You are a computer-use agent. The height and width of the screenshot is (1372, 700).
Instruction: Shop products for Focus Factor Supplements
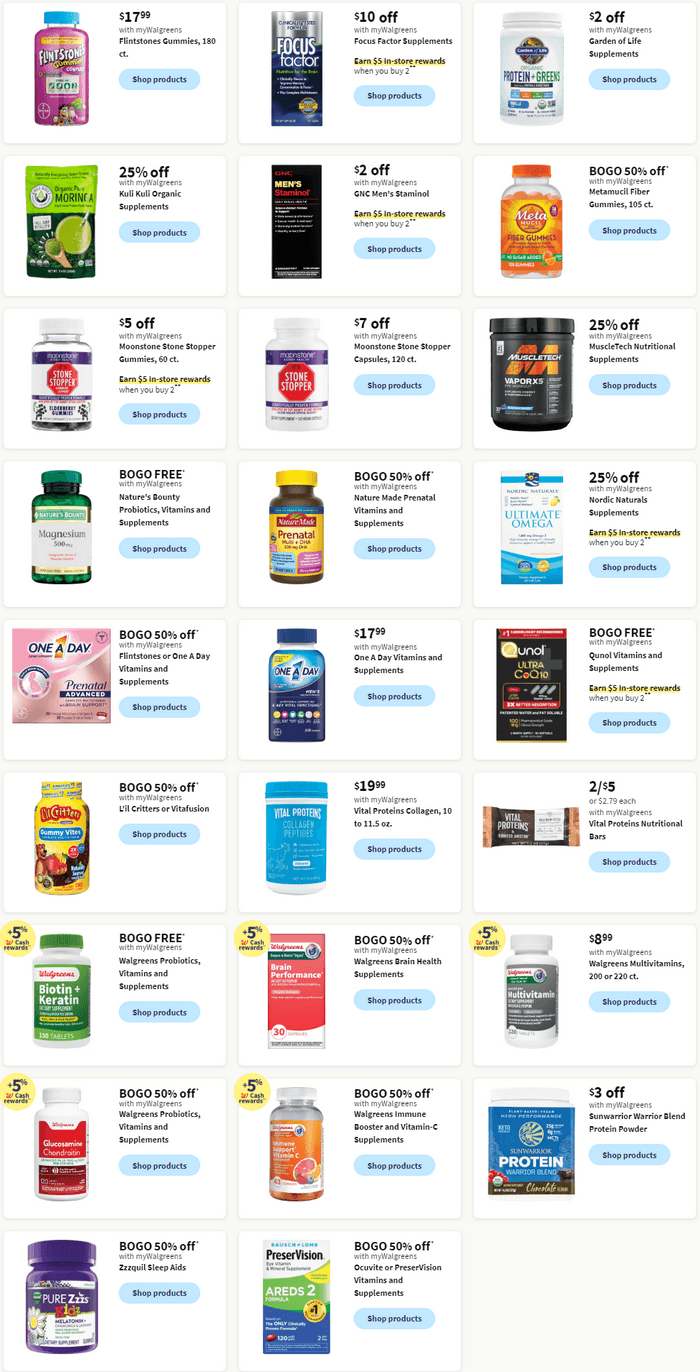(x=394, y=96)
